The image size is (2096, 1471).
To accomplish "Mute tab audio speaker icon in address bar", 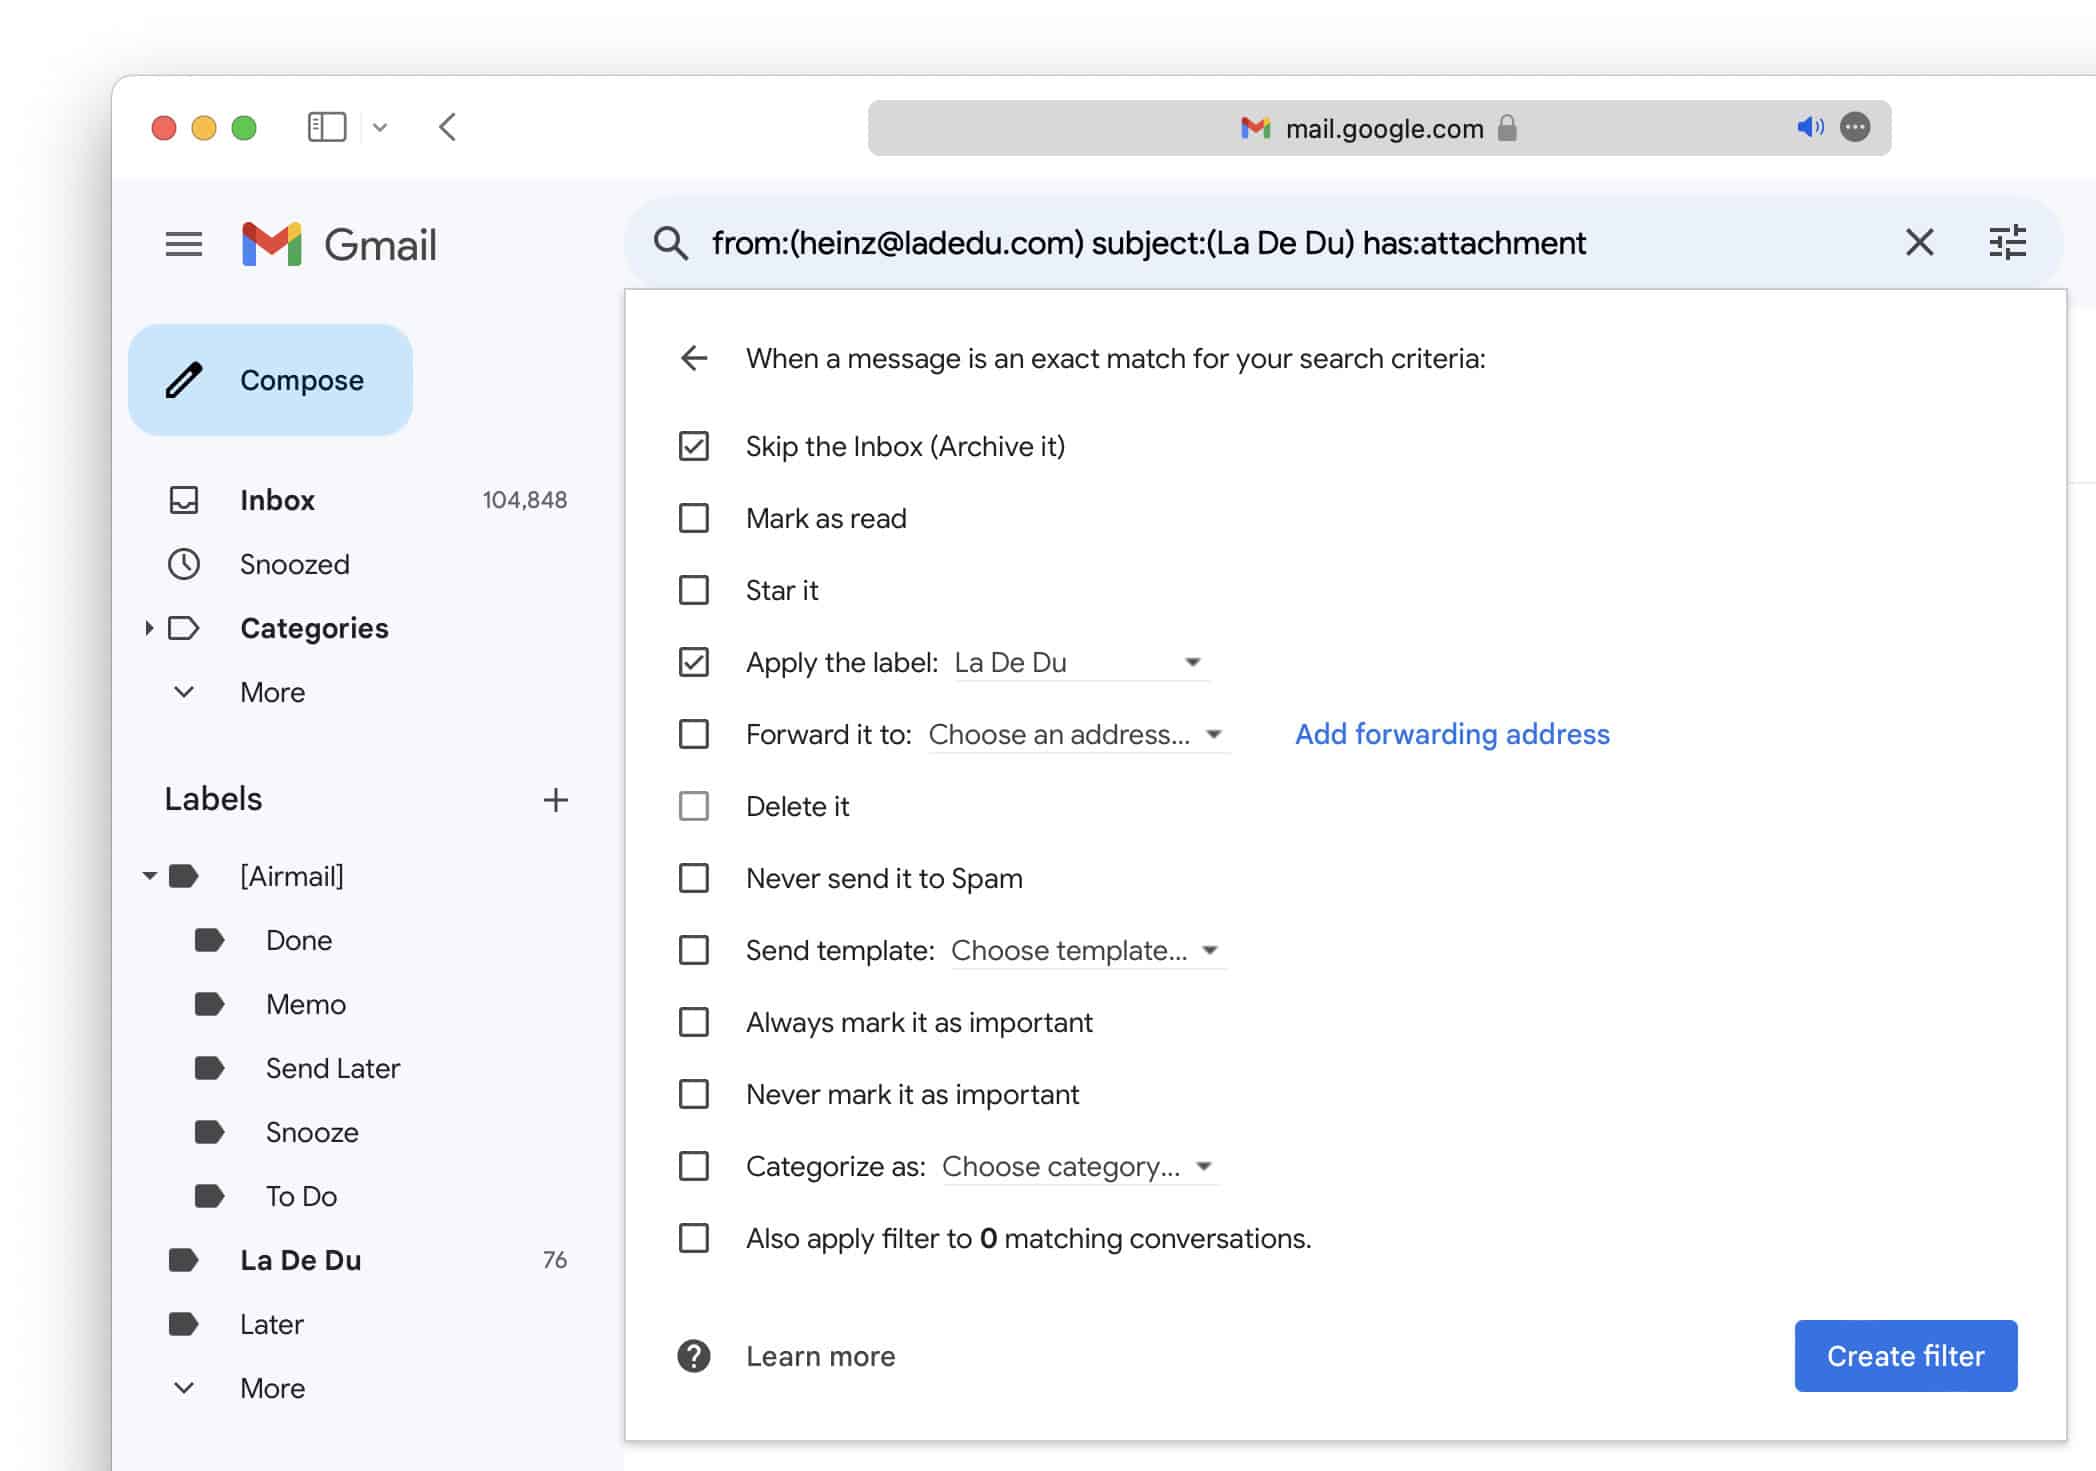I will (1810, 127).
